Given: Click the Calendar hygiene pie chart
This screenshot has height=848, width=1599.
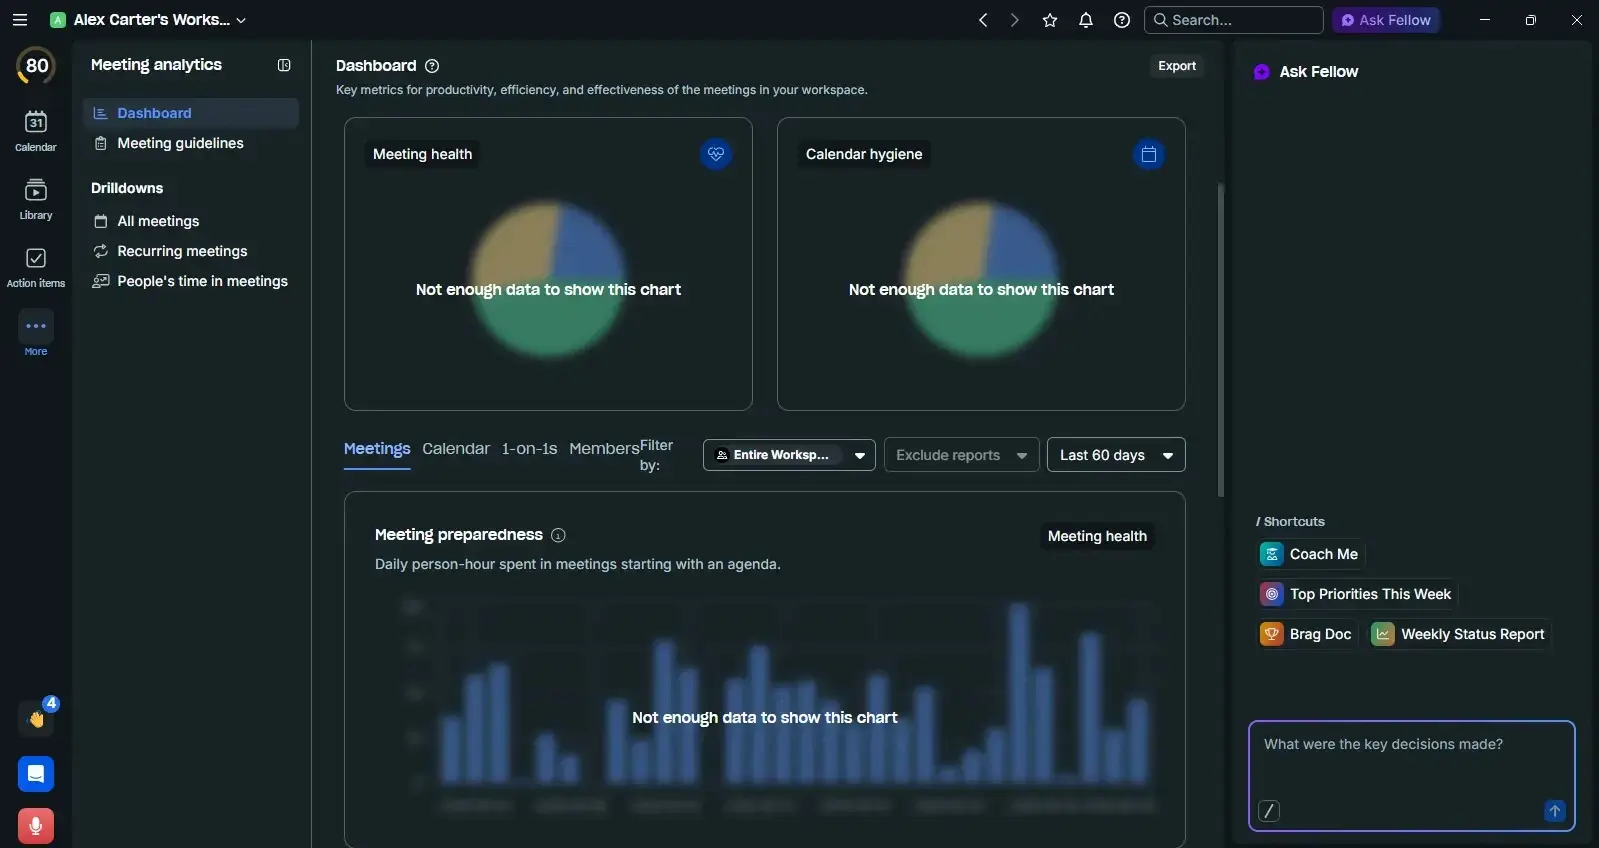Looking at the screenshot, I should pos(981,279).
